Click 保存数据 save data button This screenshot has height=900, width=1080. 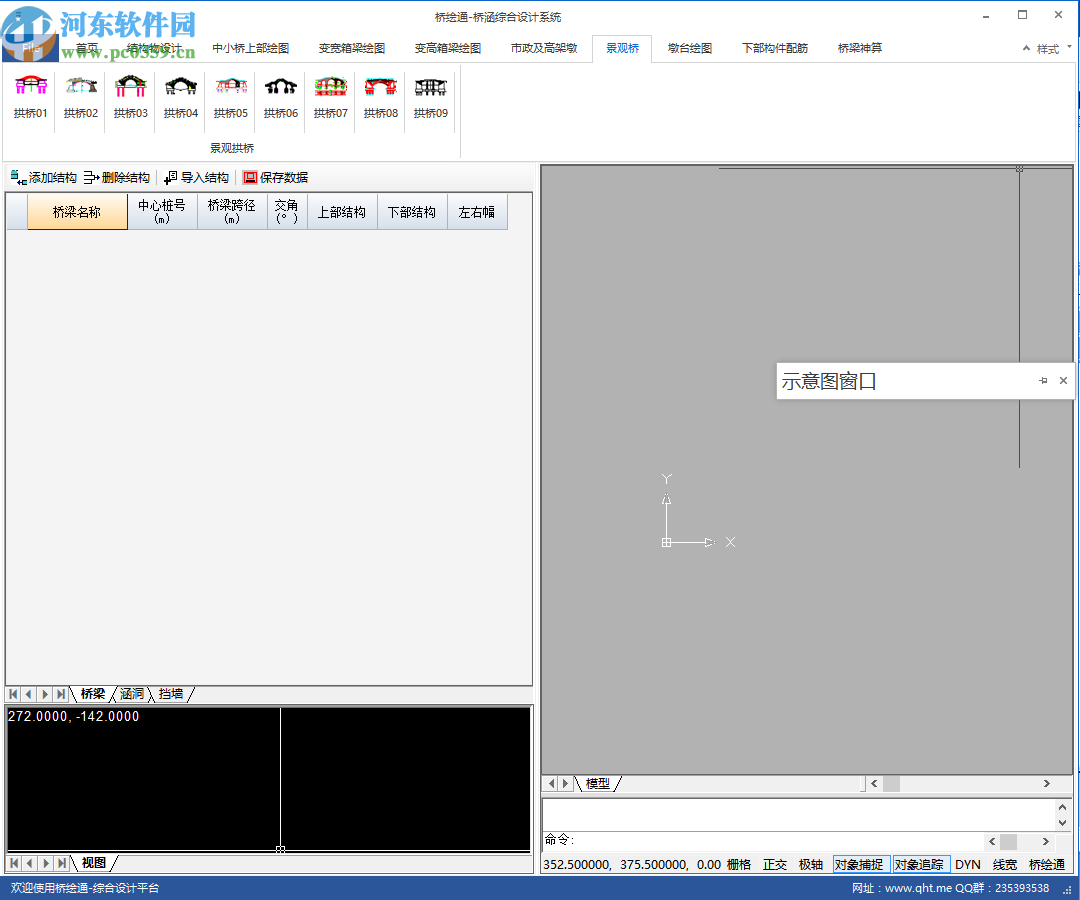(276, 178)
